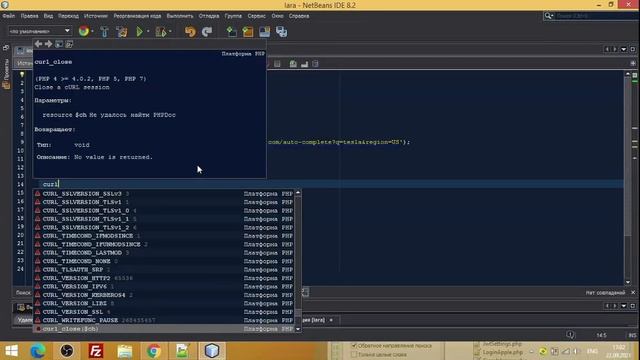Select CURL_VERSION_HTTP2 completion item
Viewport: 640px width, 360px height.
[x=164, y=278]
